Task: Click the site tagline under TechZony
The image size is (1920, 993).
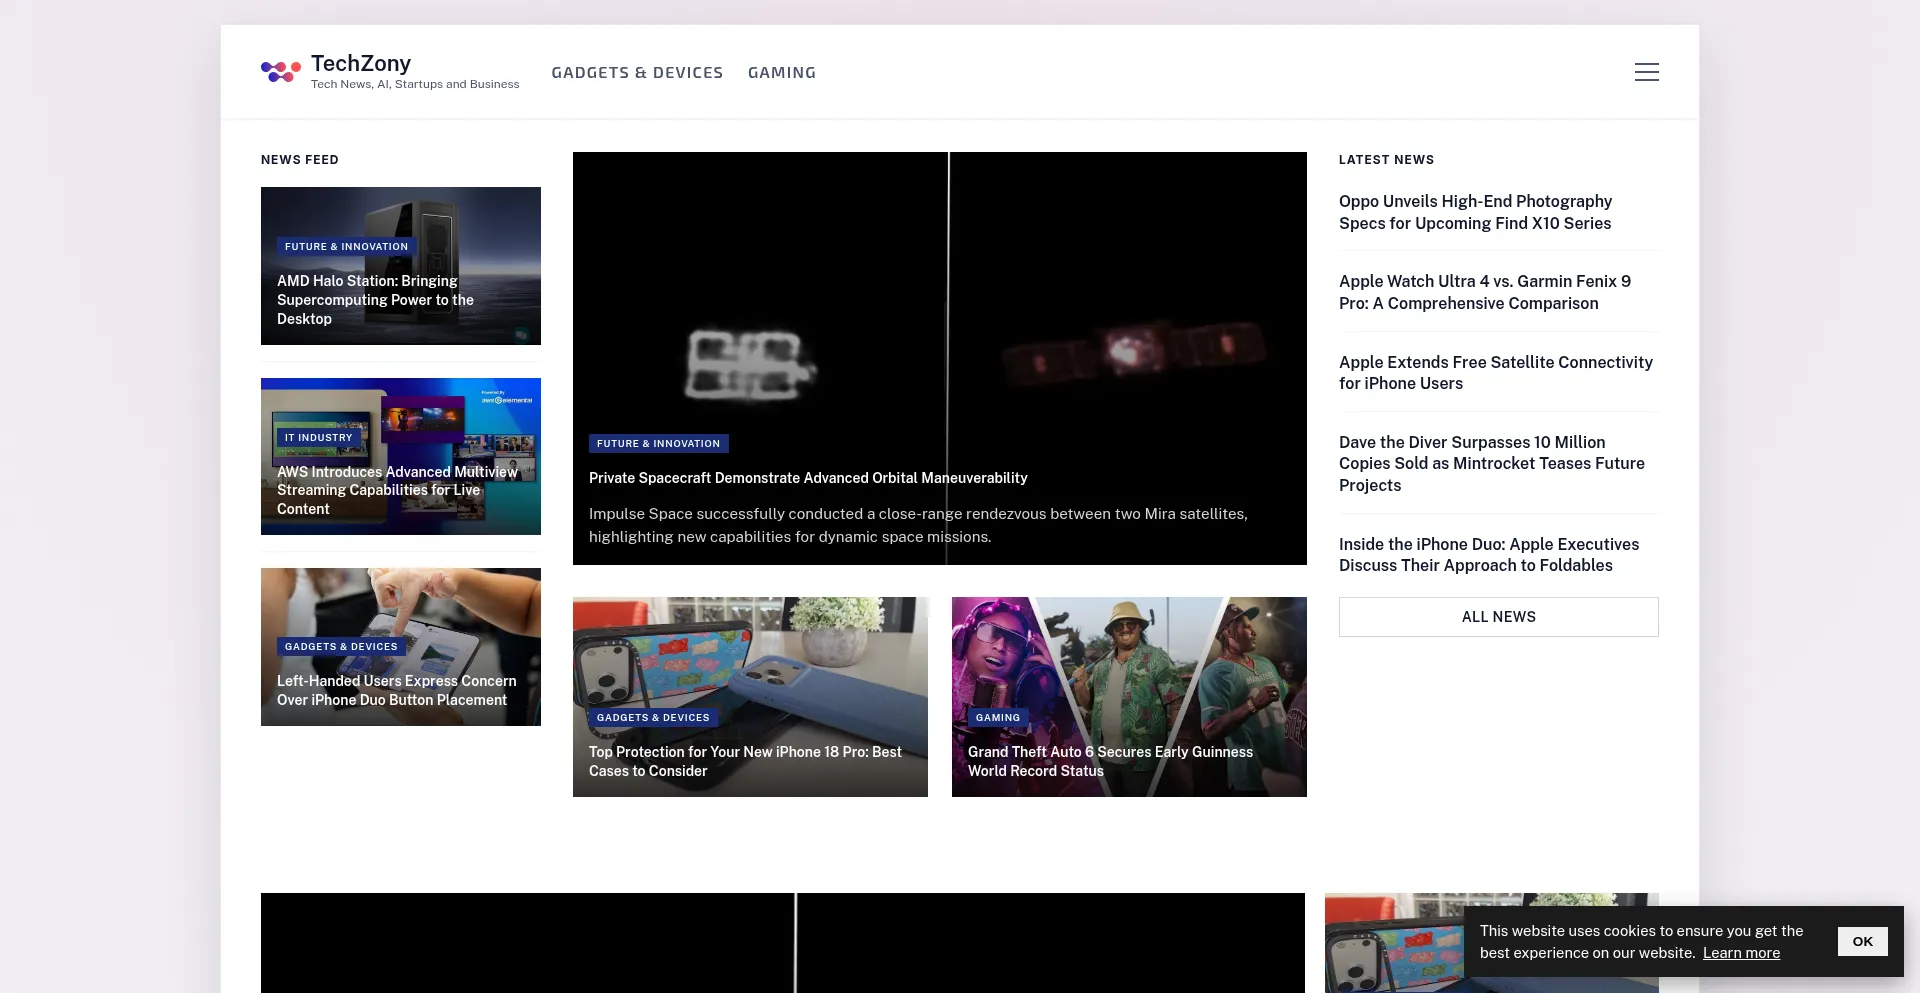Action: click(x=415, y=84)
